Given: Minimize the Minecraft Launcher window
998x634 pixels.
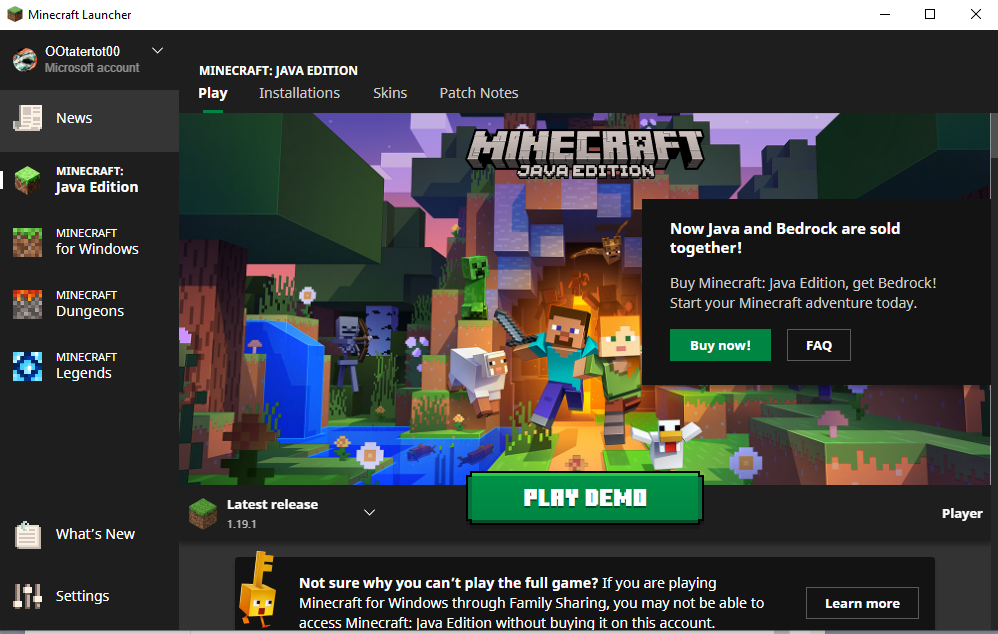Looking at the screenshot, I should pos(884,14).
